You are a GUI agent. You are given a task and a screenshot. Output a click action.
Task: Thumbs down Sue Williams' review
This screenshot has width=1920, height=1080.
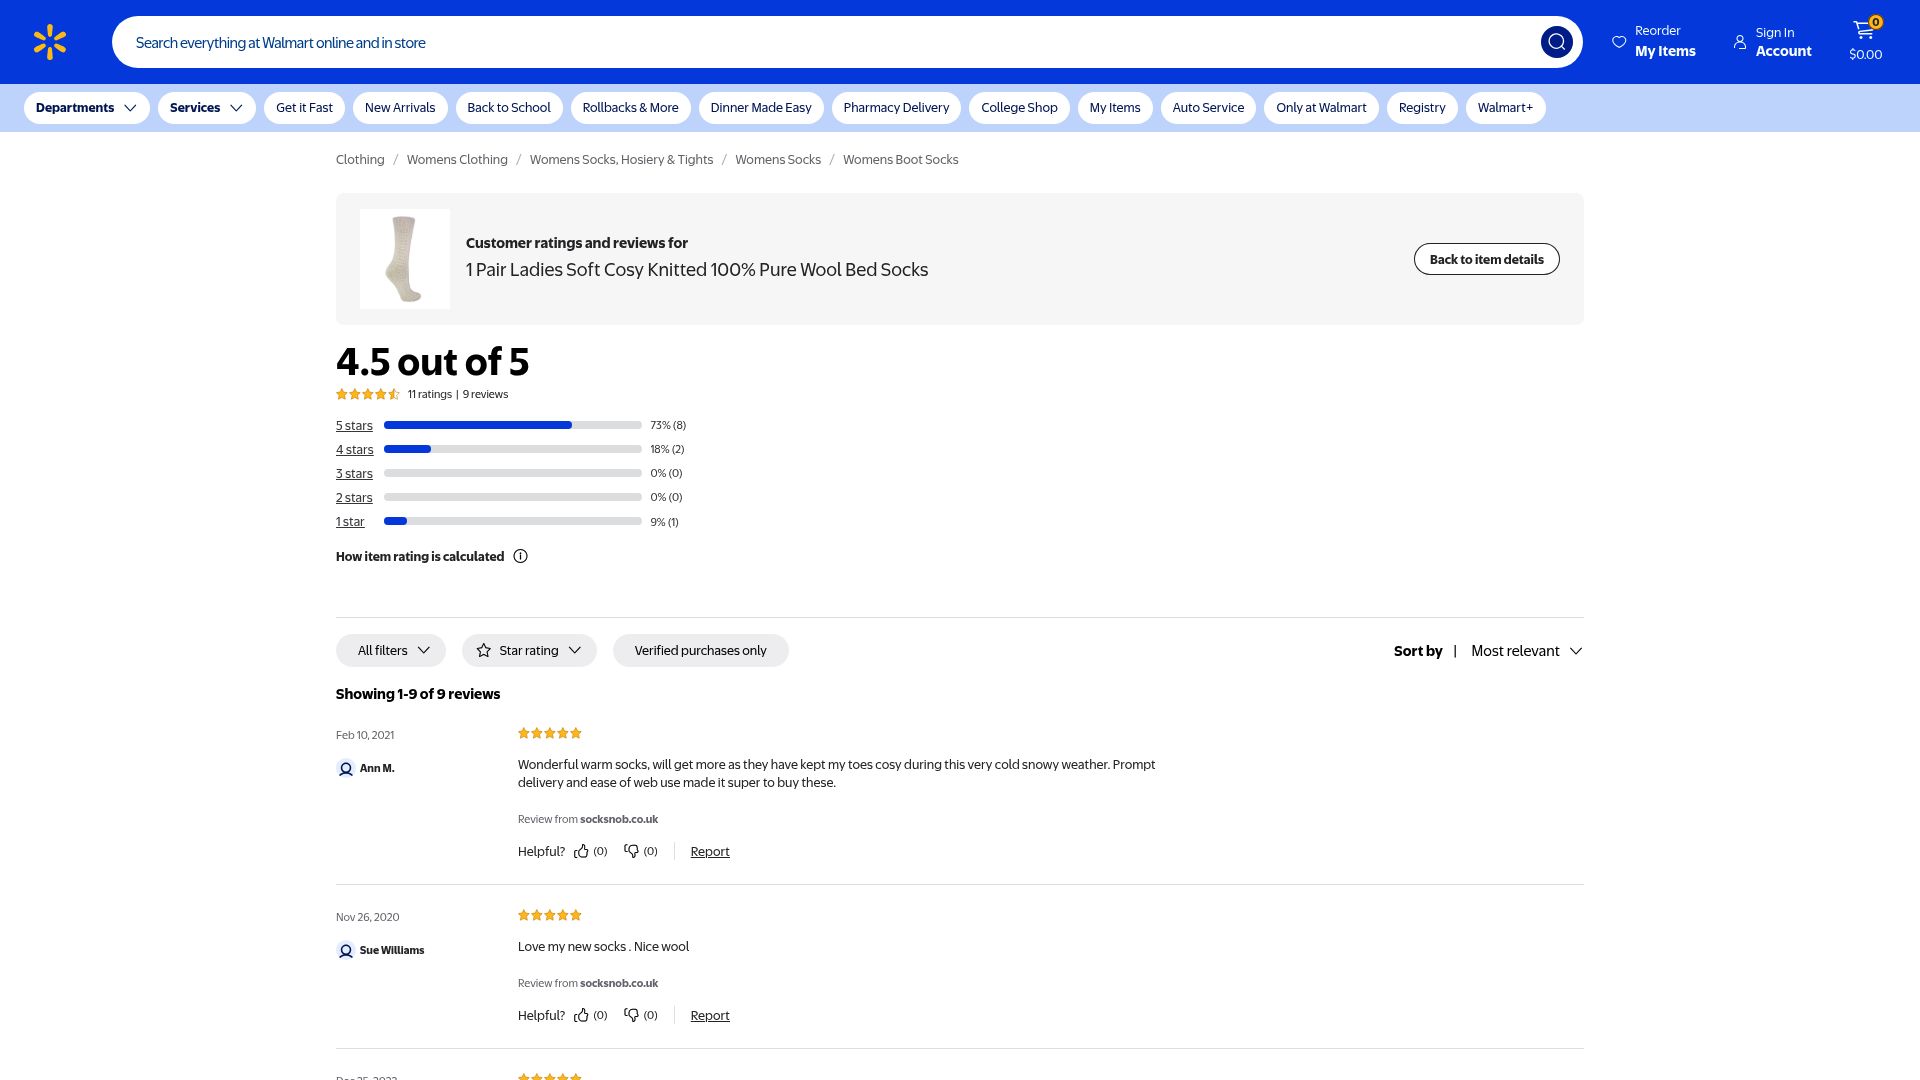coord(631,1015)
